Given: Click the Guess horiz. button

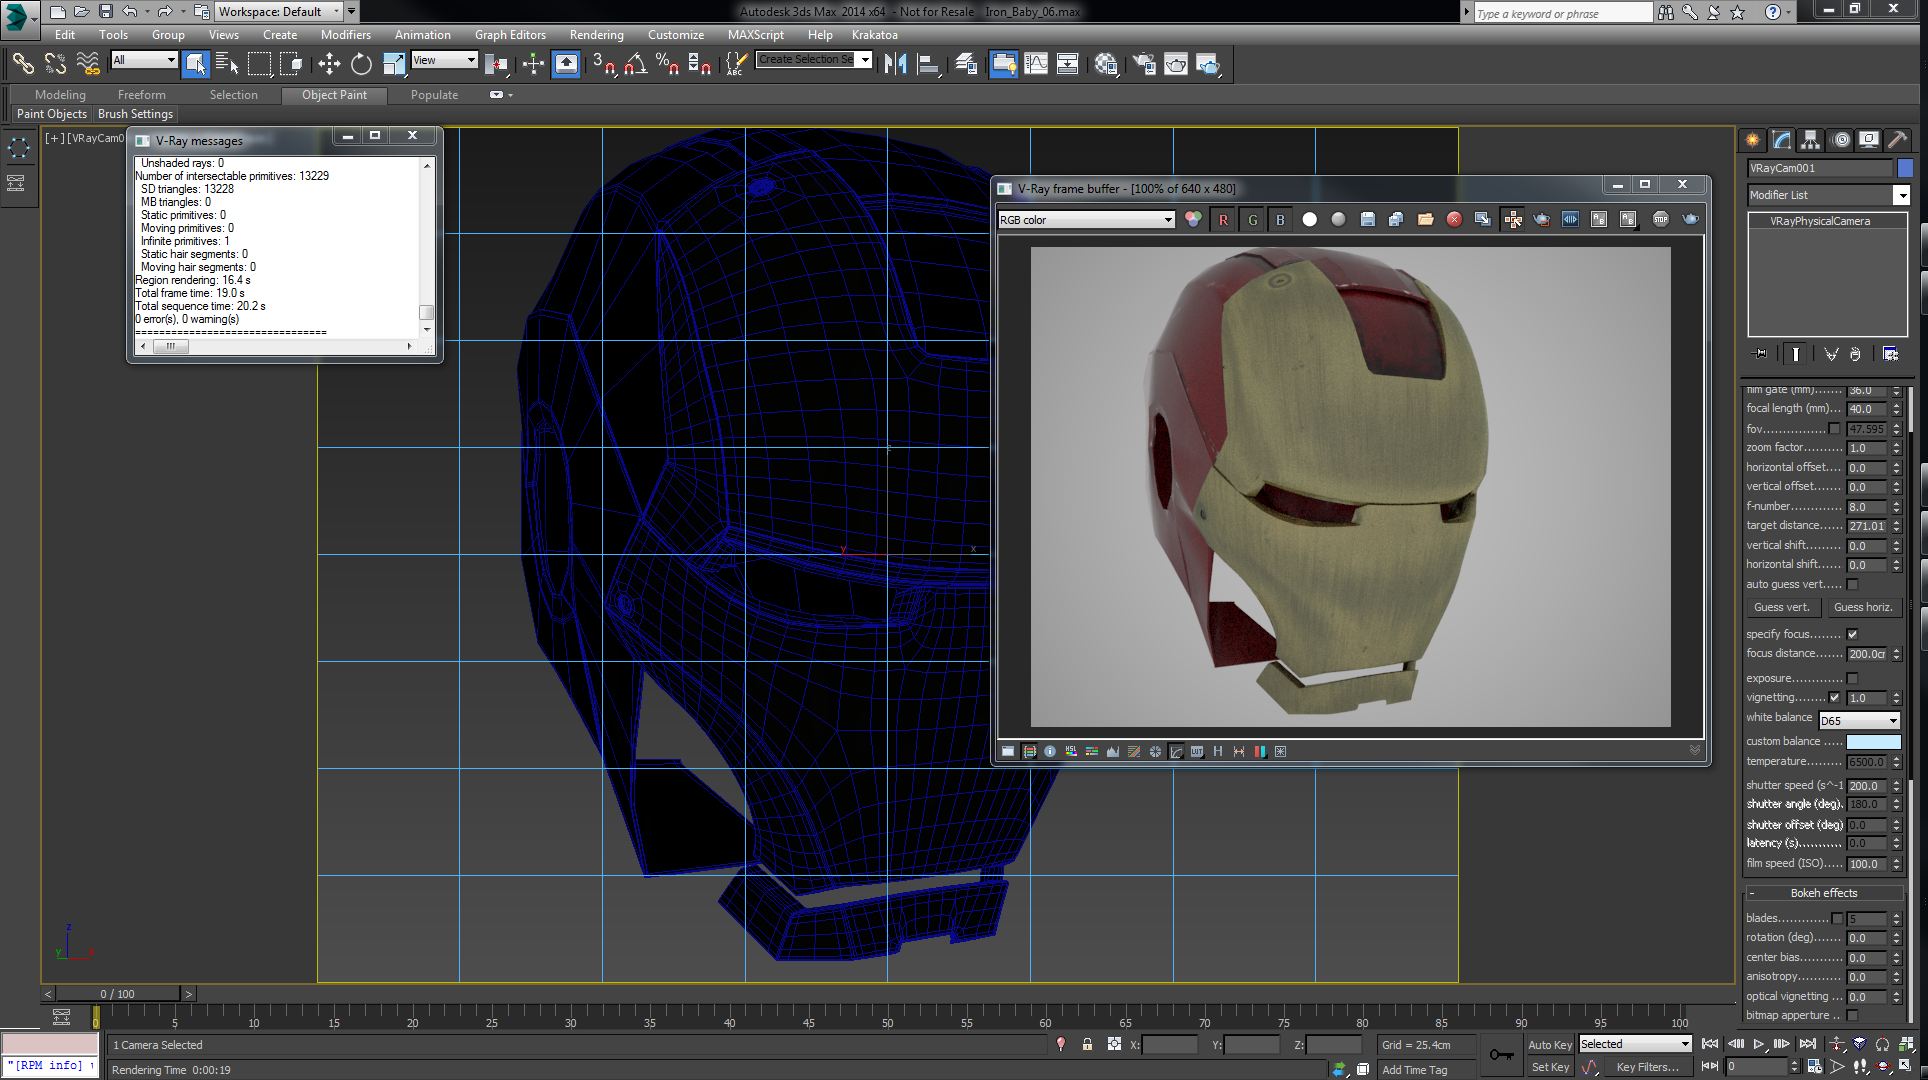Looking at the screenshot, I should click(1863, 608).
